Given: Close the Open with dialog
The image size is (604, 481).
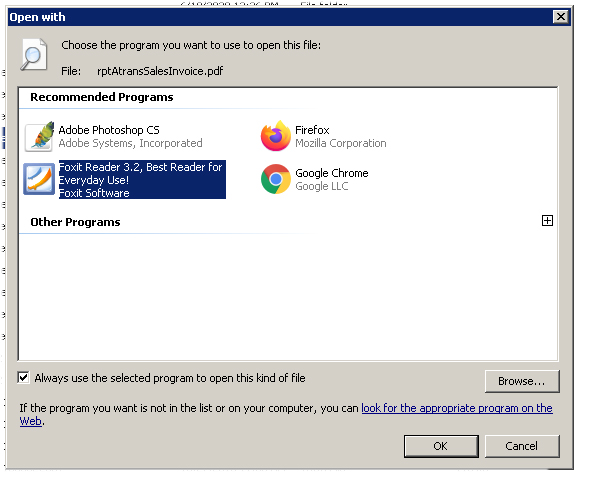Looking at the screenshot, I should coord(561,17).
